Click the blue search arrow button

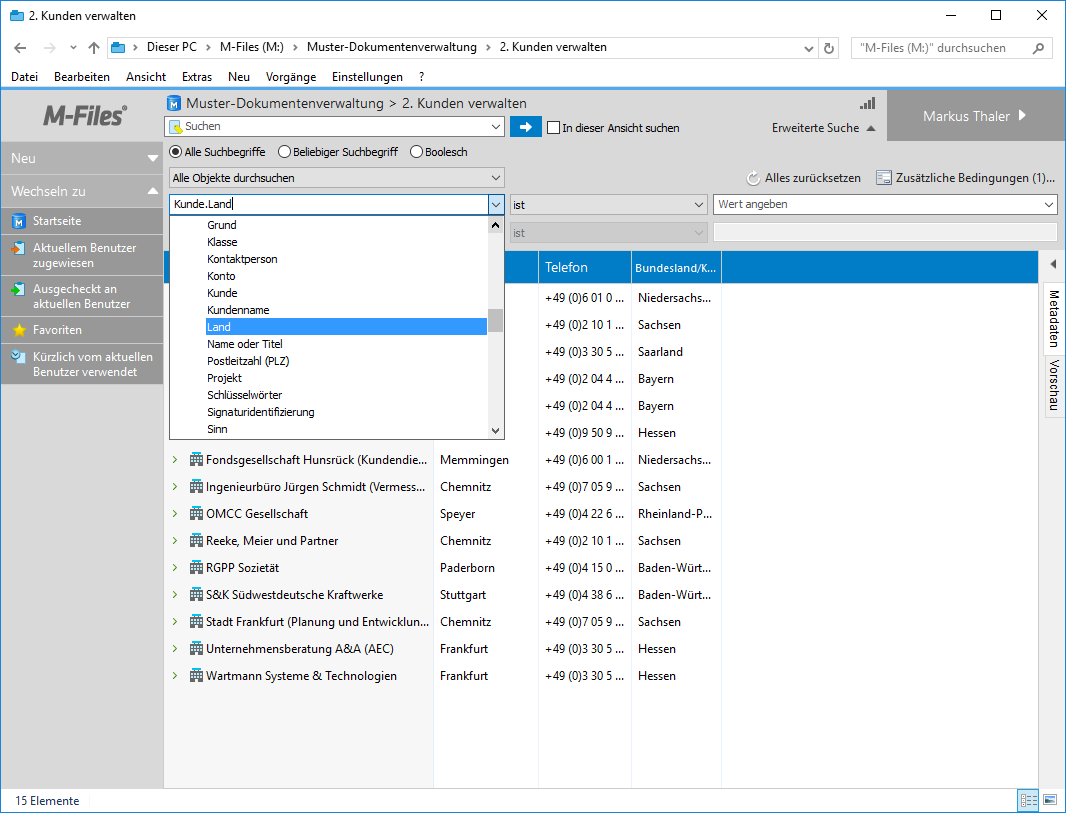525,127
